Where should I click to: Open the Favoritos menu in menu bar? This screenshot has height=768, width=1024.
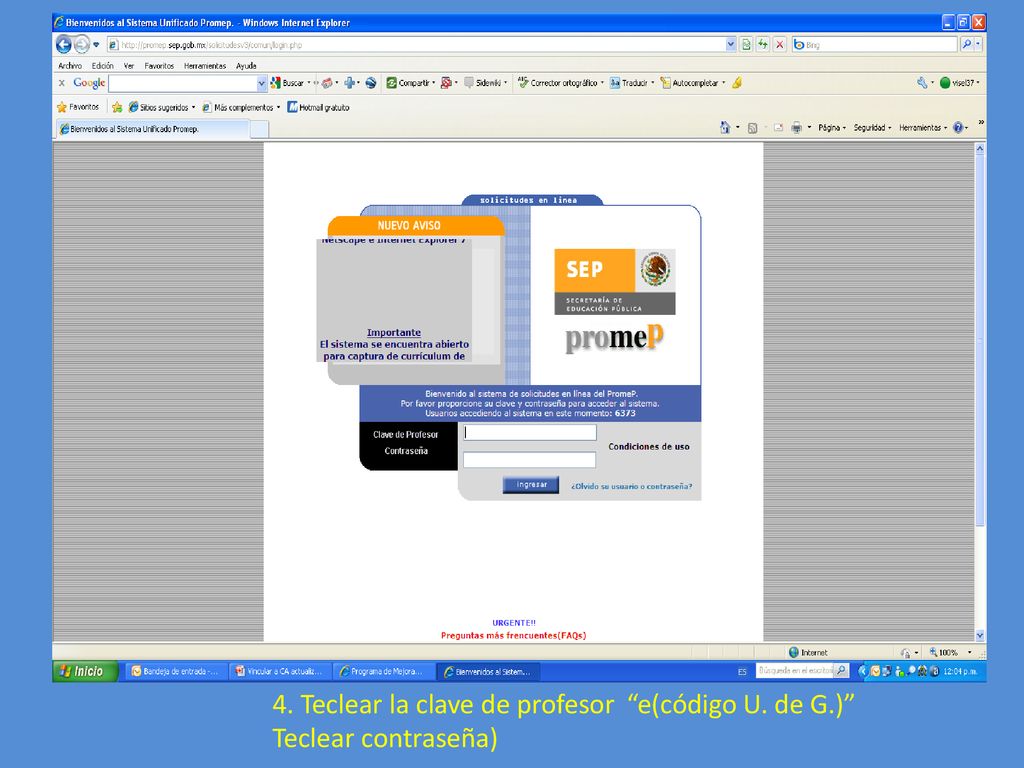159,66
